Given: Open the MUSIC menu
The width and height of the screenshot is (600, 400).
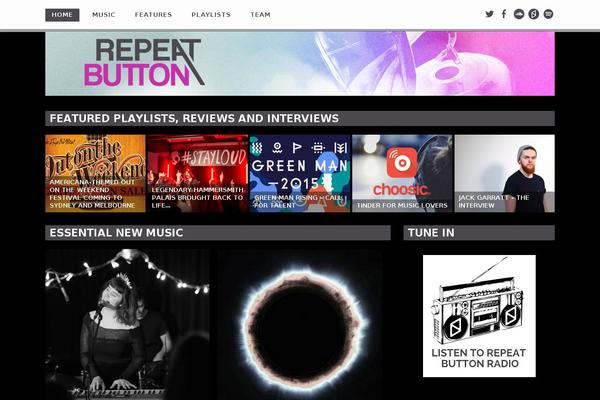Looking at the screenshot, I should click(103, 15).
